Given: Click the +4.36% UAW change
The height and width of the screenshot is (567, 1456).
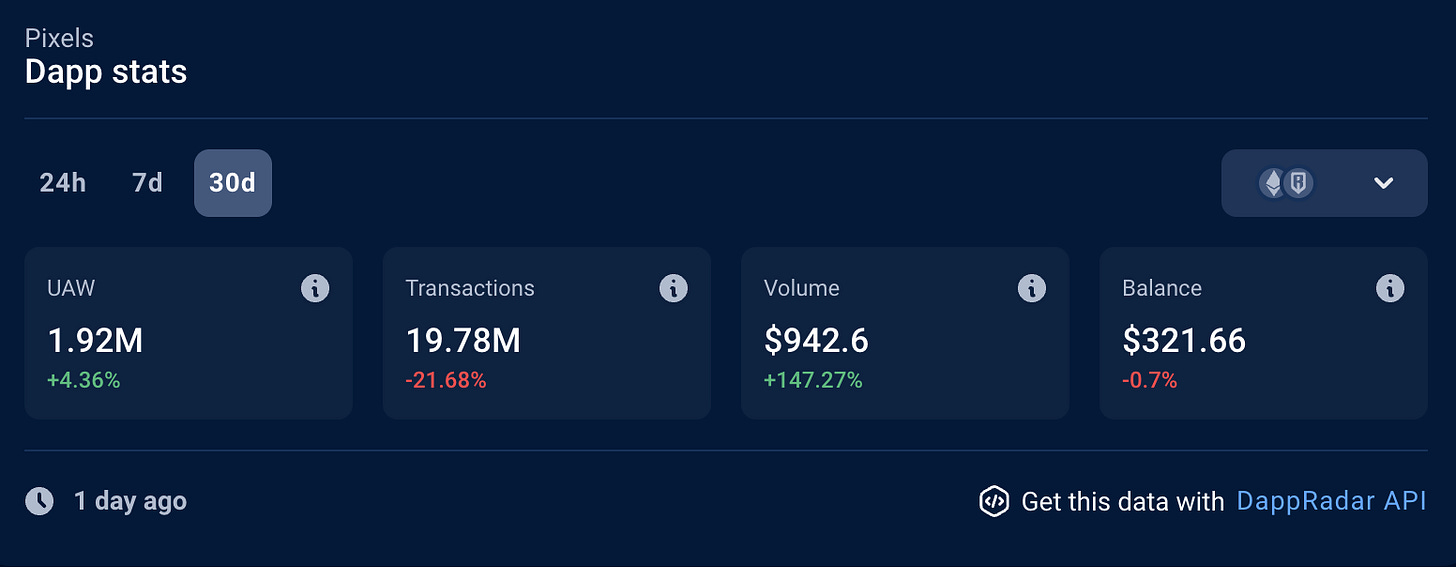Looking at the screenshot, I should click(83, 381).
